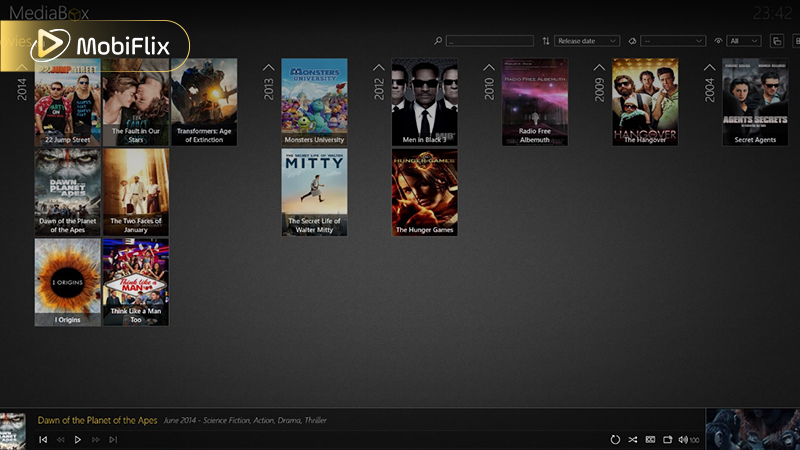Image resolution: width=800 pixels, height=450 pixels.
Task: Open the now-playing backdrop preview image
Action: tap(753, 429)
